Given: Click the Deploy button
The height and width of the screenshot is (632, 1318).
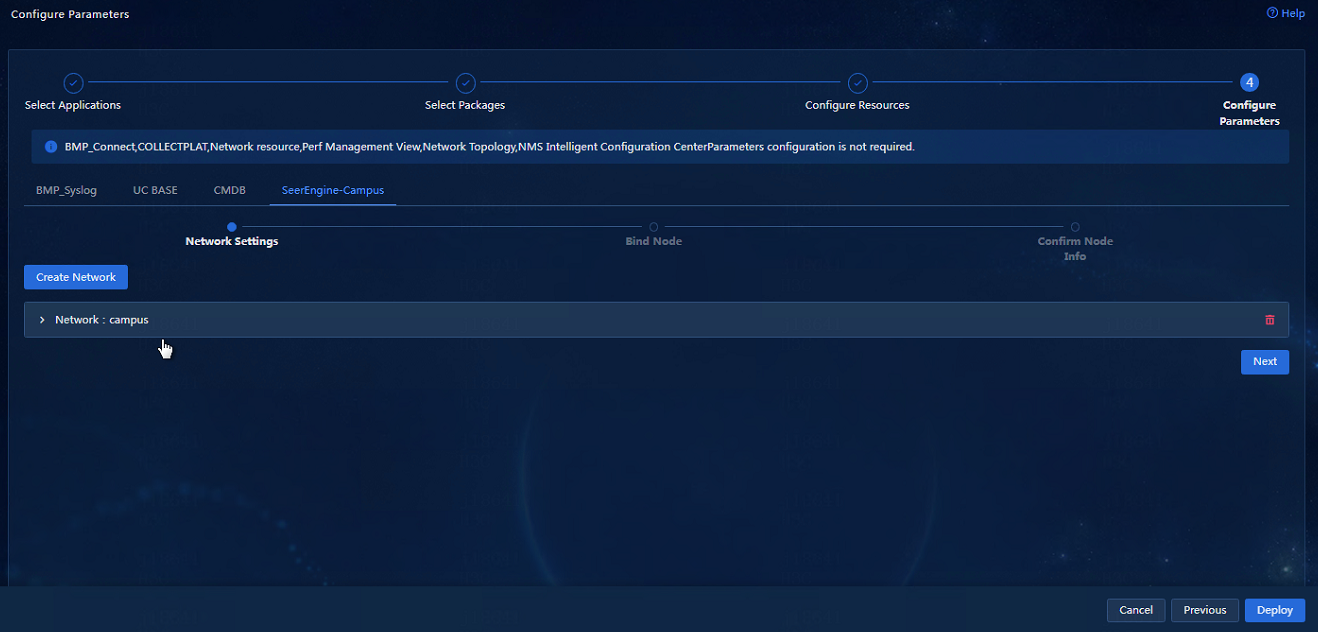Looking at the screenshot, I should point(1275,610).
